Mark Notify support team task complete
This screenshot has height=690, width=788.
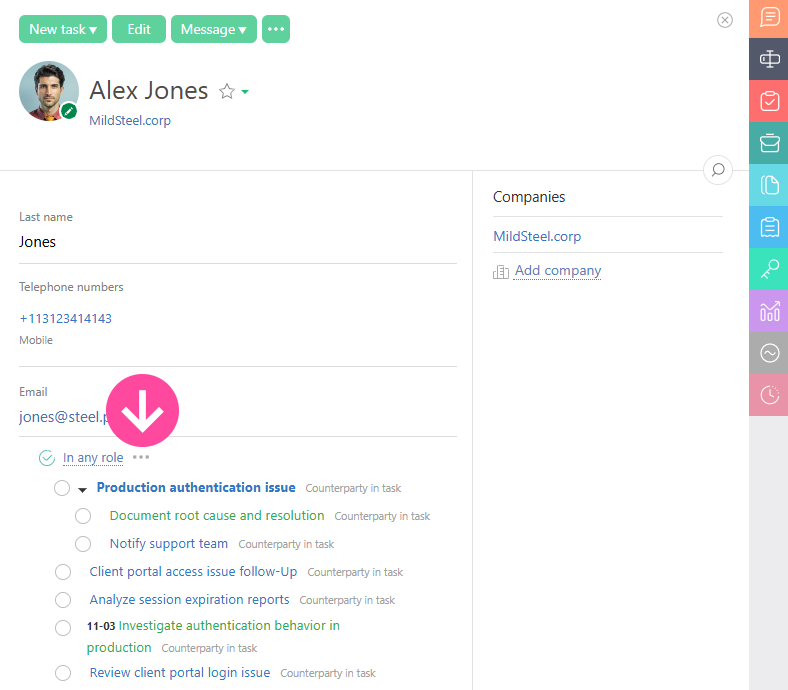[83, 544]
